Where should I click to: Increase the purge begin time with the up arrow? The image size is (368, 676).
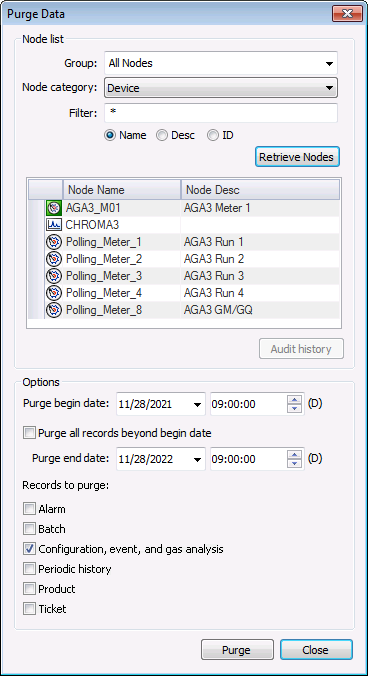point(295,400)
